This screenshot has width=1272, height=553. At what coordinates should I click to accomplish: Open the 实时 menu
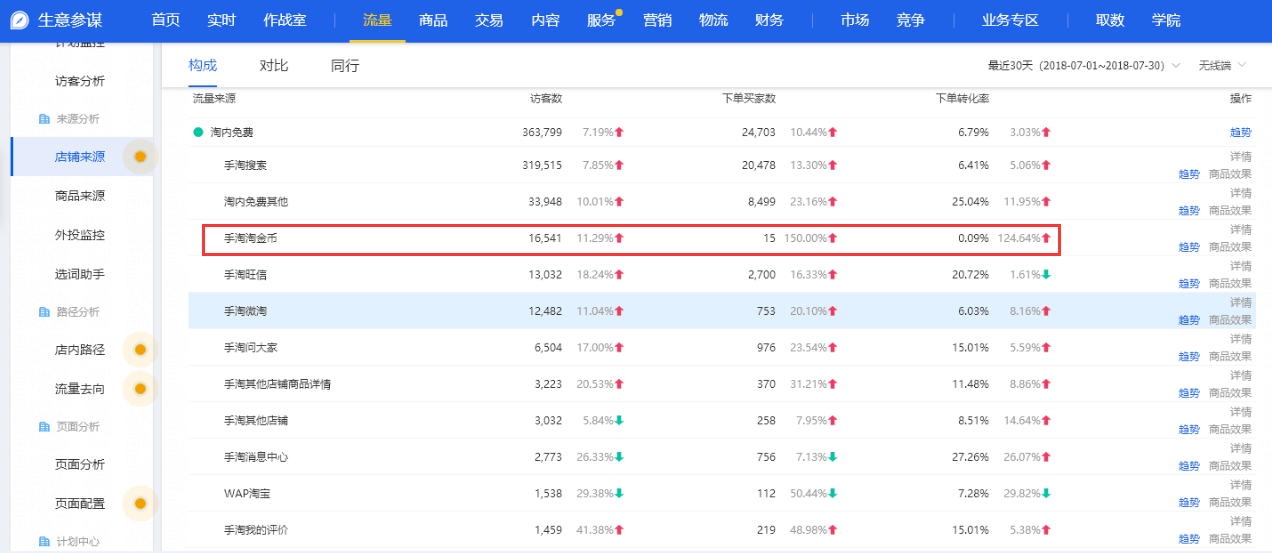coord(221,21)
